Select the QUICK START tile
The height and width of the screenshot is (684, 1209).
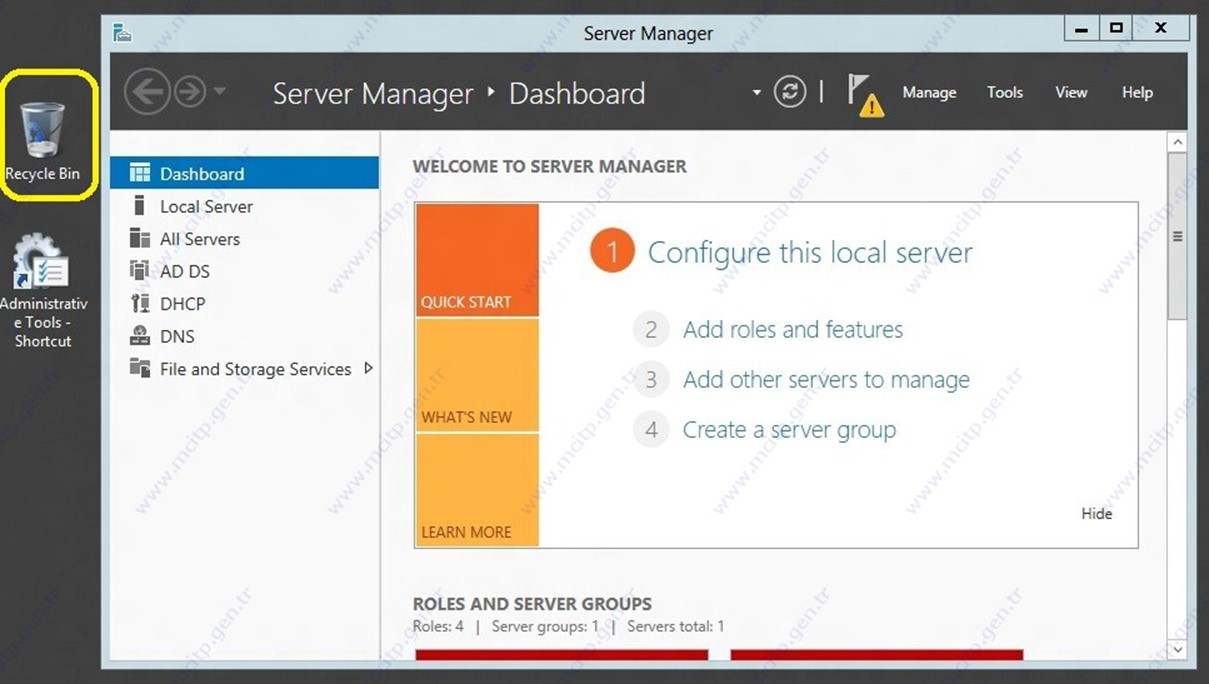pyautogui.click(x=477, y=261)
